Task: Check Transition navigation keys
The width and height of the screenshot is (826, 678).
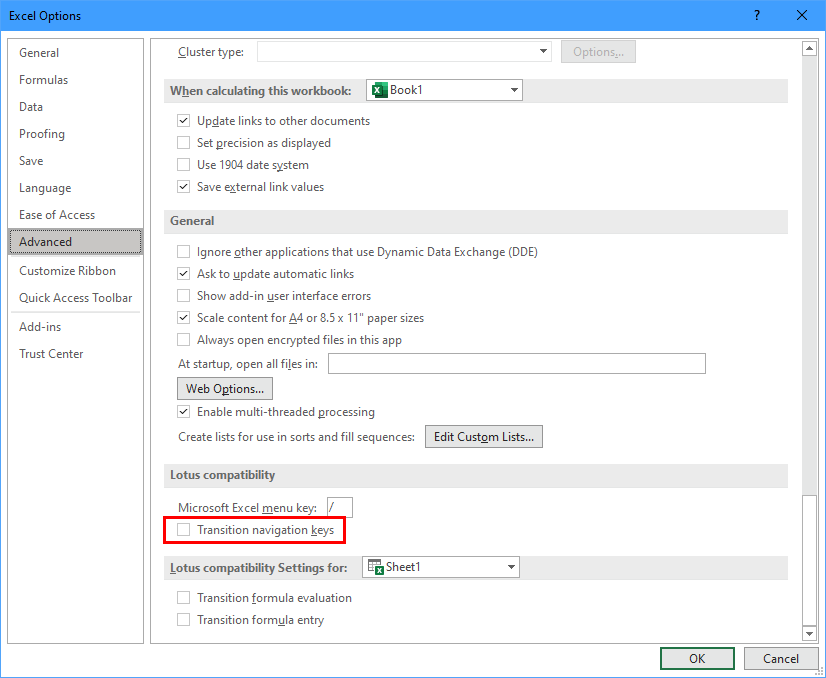Action: [183, 529]
